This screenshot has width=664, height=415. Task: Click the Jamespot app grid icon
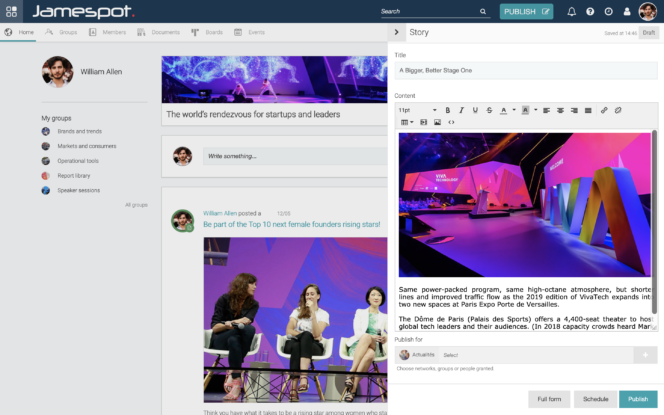[13, 12]
